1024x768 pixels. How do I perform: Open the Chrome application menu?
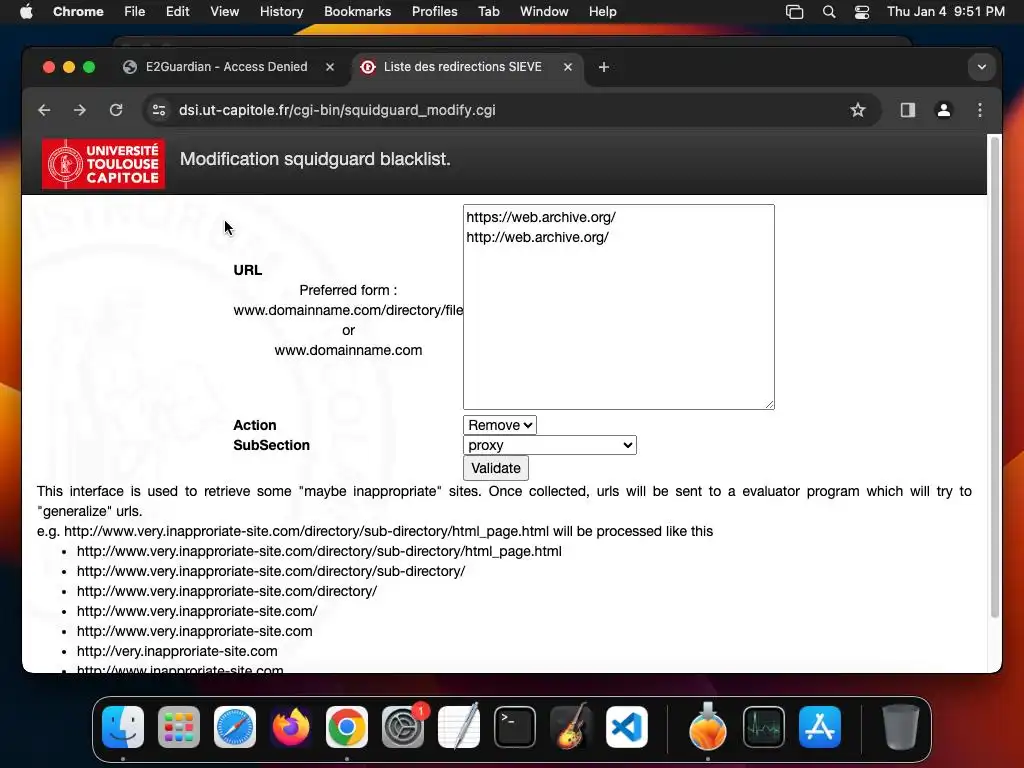pos(78,12)
